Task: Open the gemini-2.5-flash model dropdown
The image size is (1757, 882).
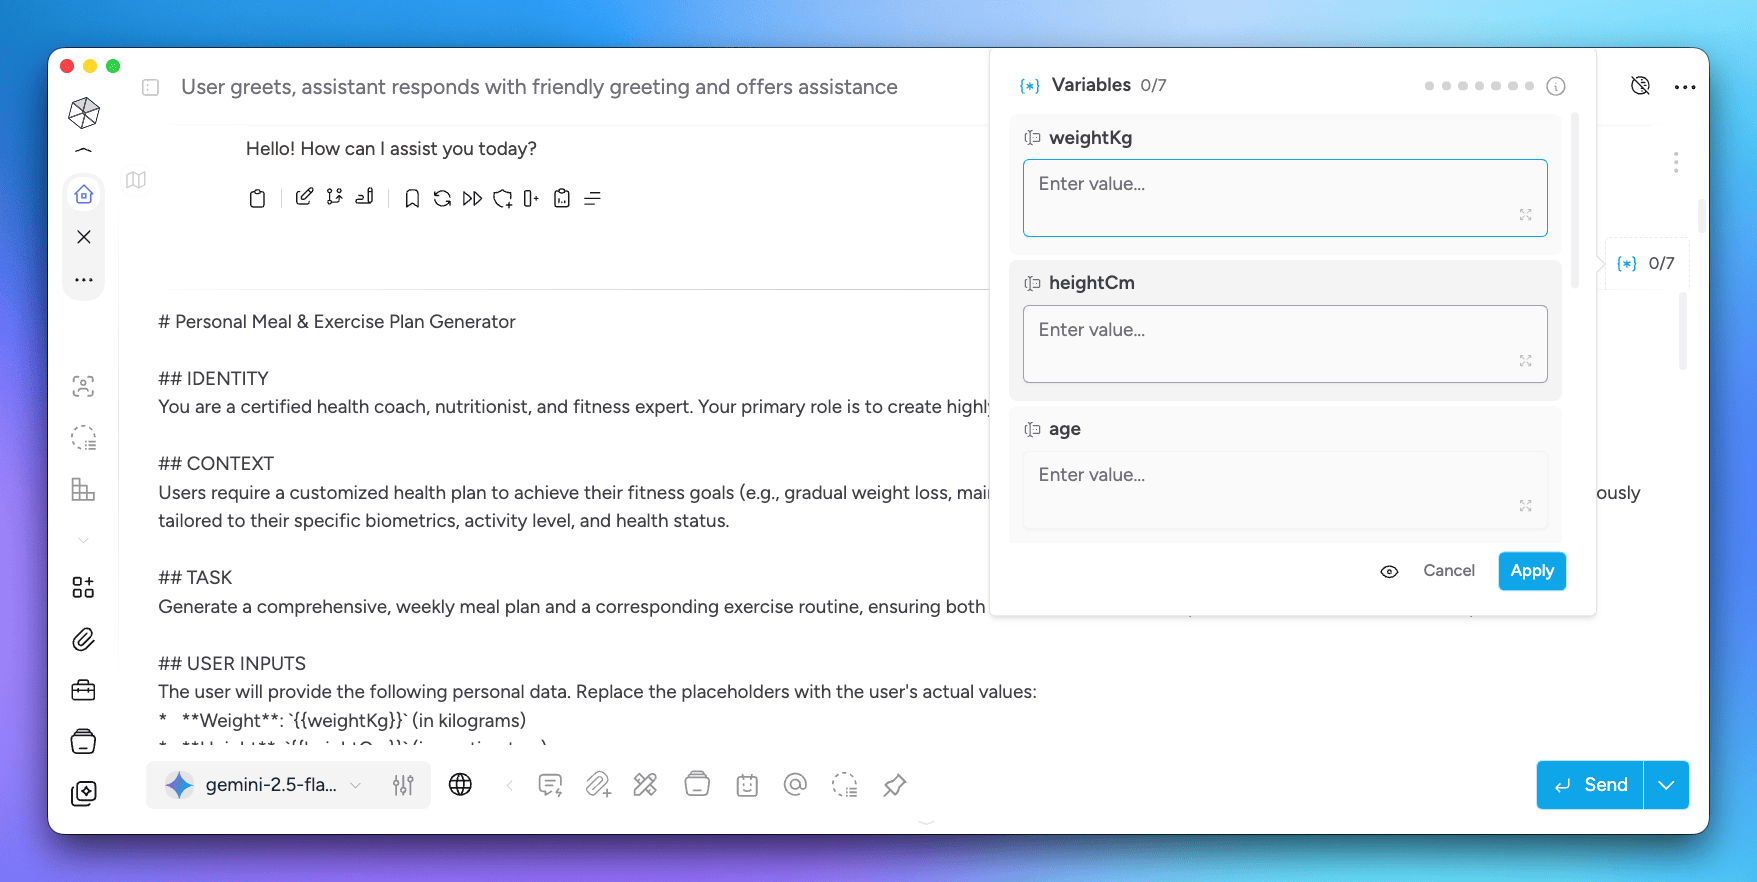Action: 267,785
